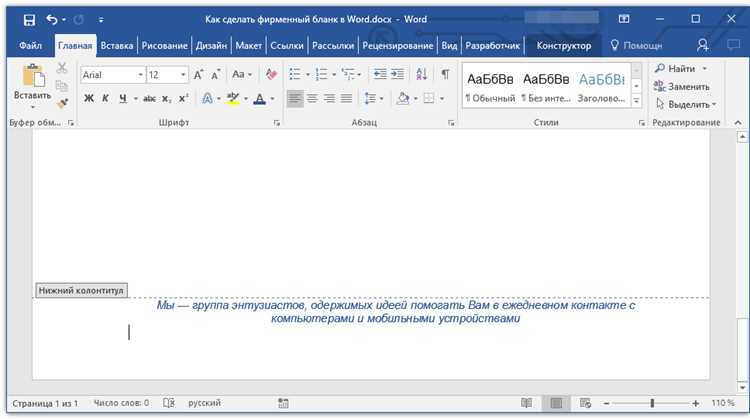Toggle italic (К) formatting

click(105, 99)
